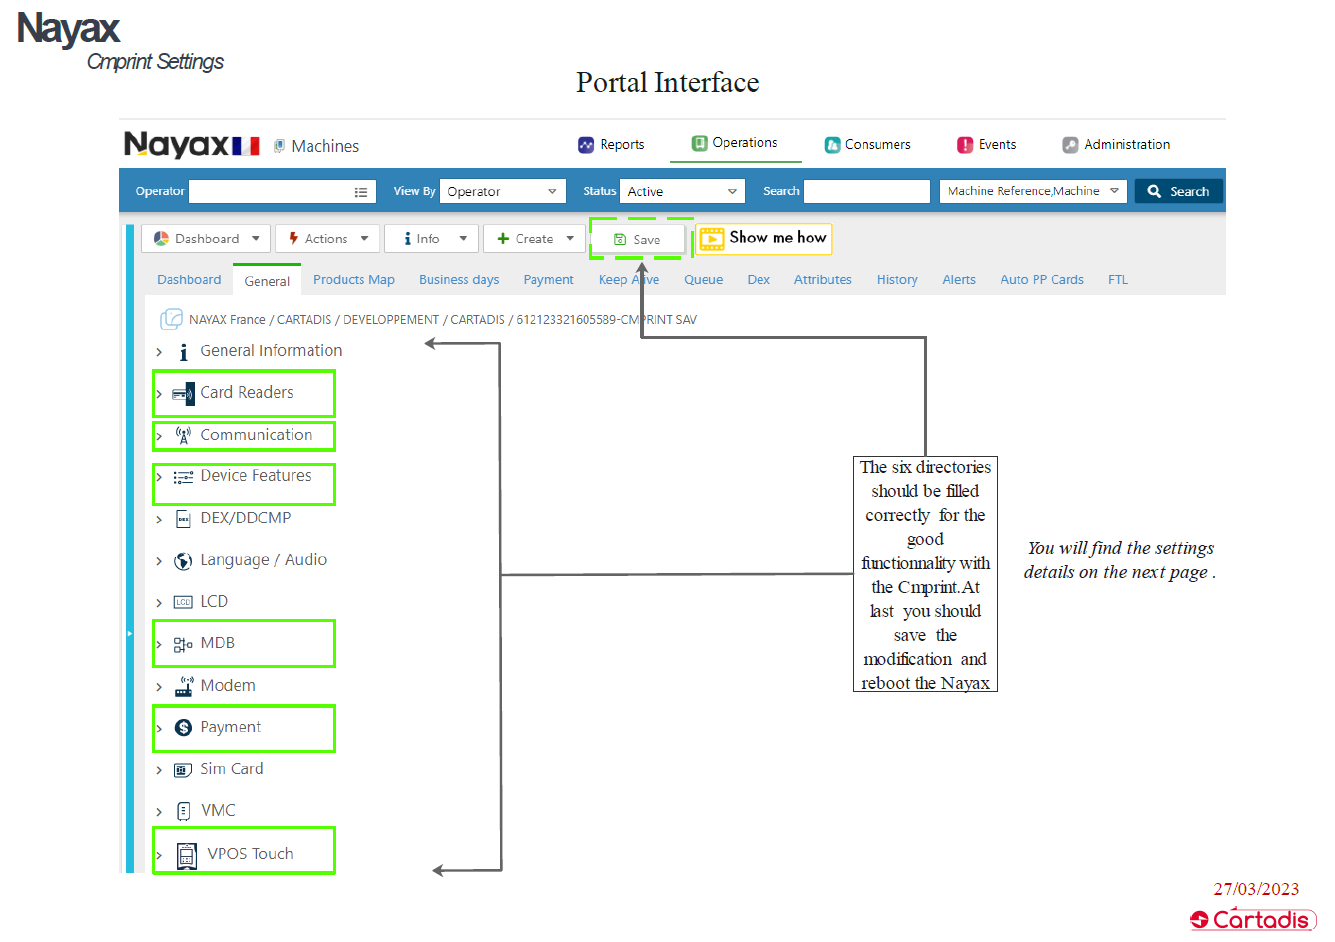Click the Payment dollar icon
The image size is (1335, 942).
183,728
